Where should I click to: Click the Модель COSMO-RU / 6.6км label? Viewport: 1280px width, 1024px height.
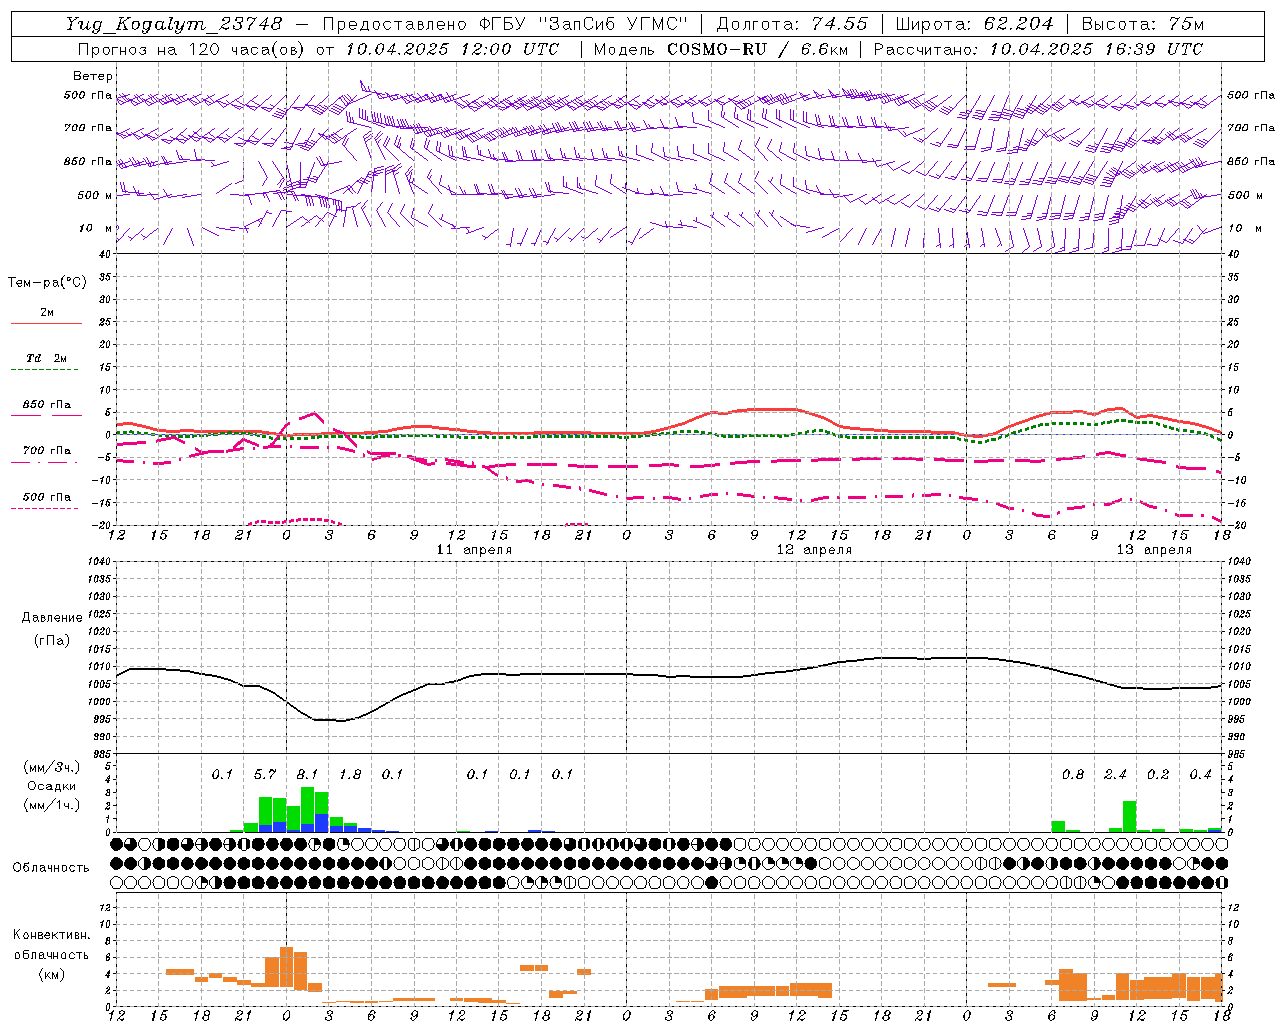[720, 49]
